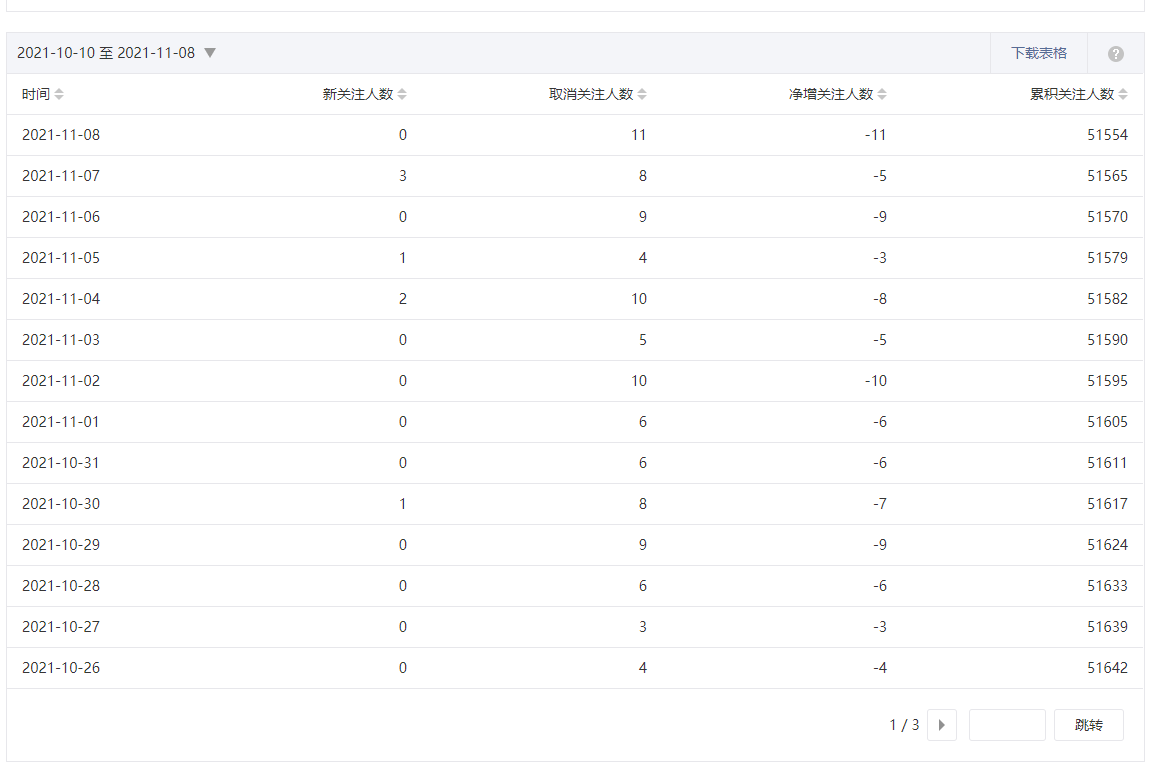This screenshot has width=1164, height=779.
Task: Sort table using 累积关注人数 sort icon
Action: [x=1123, y=94]
